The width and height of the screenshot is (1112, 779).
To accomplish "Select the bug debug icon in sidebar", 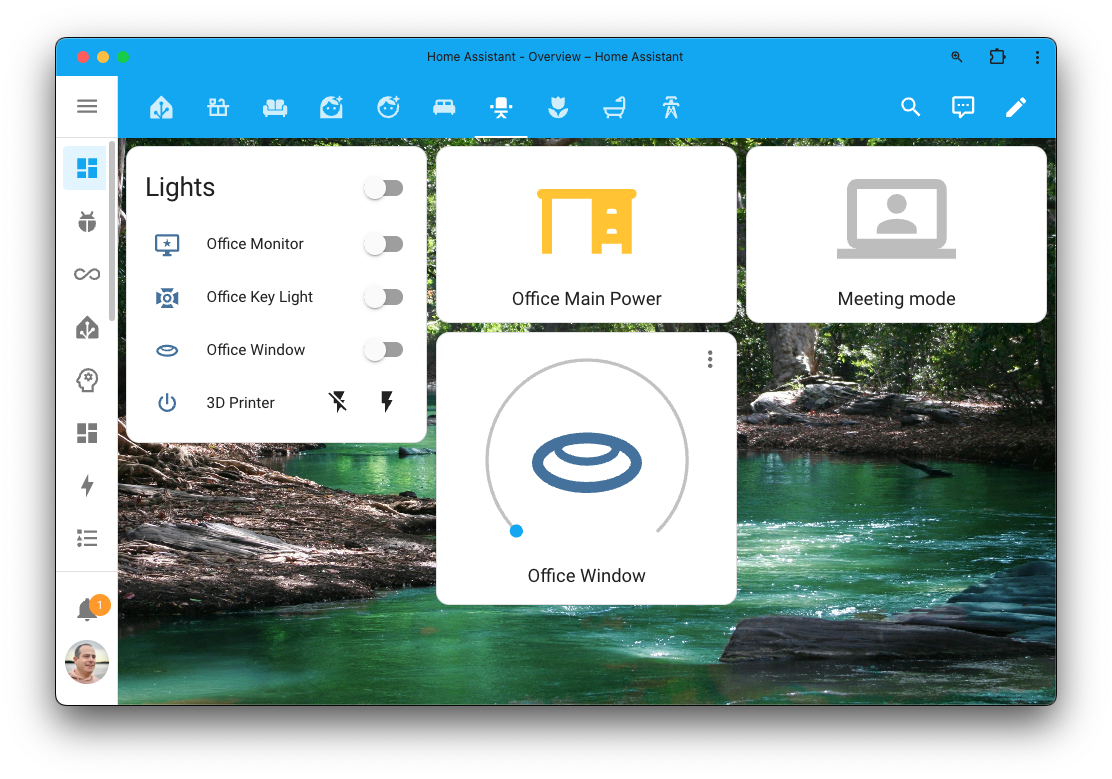I will pyautogui.click(x=87, y=220).
